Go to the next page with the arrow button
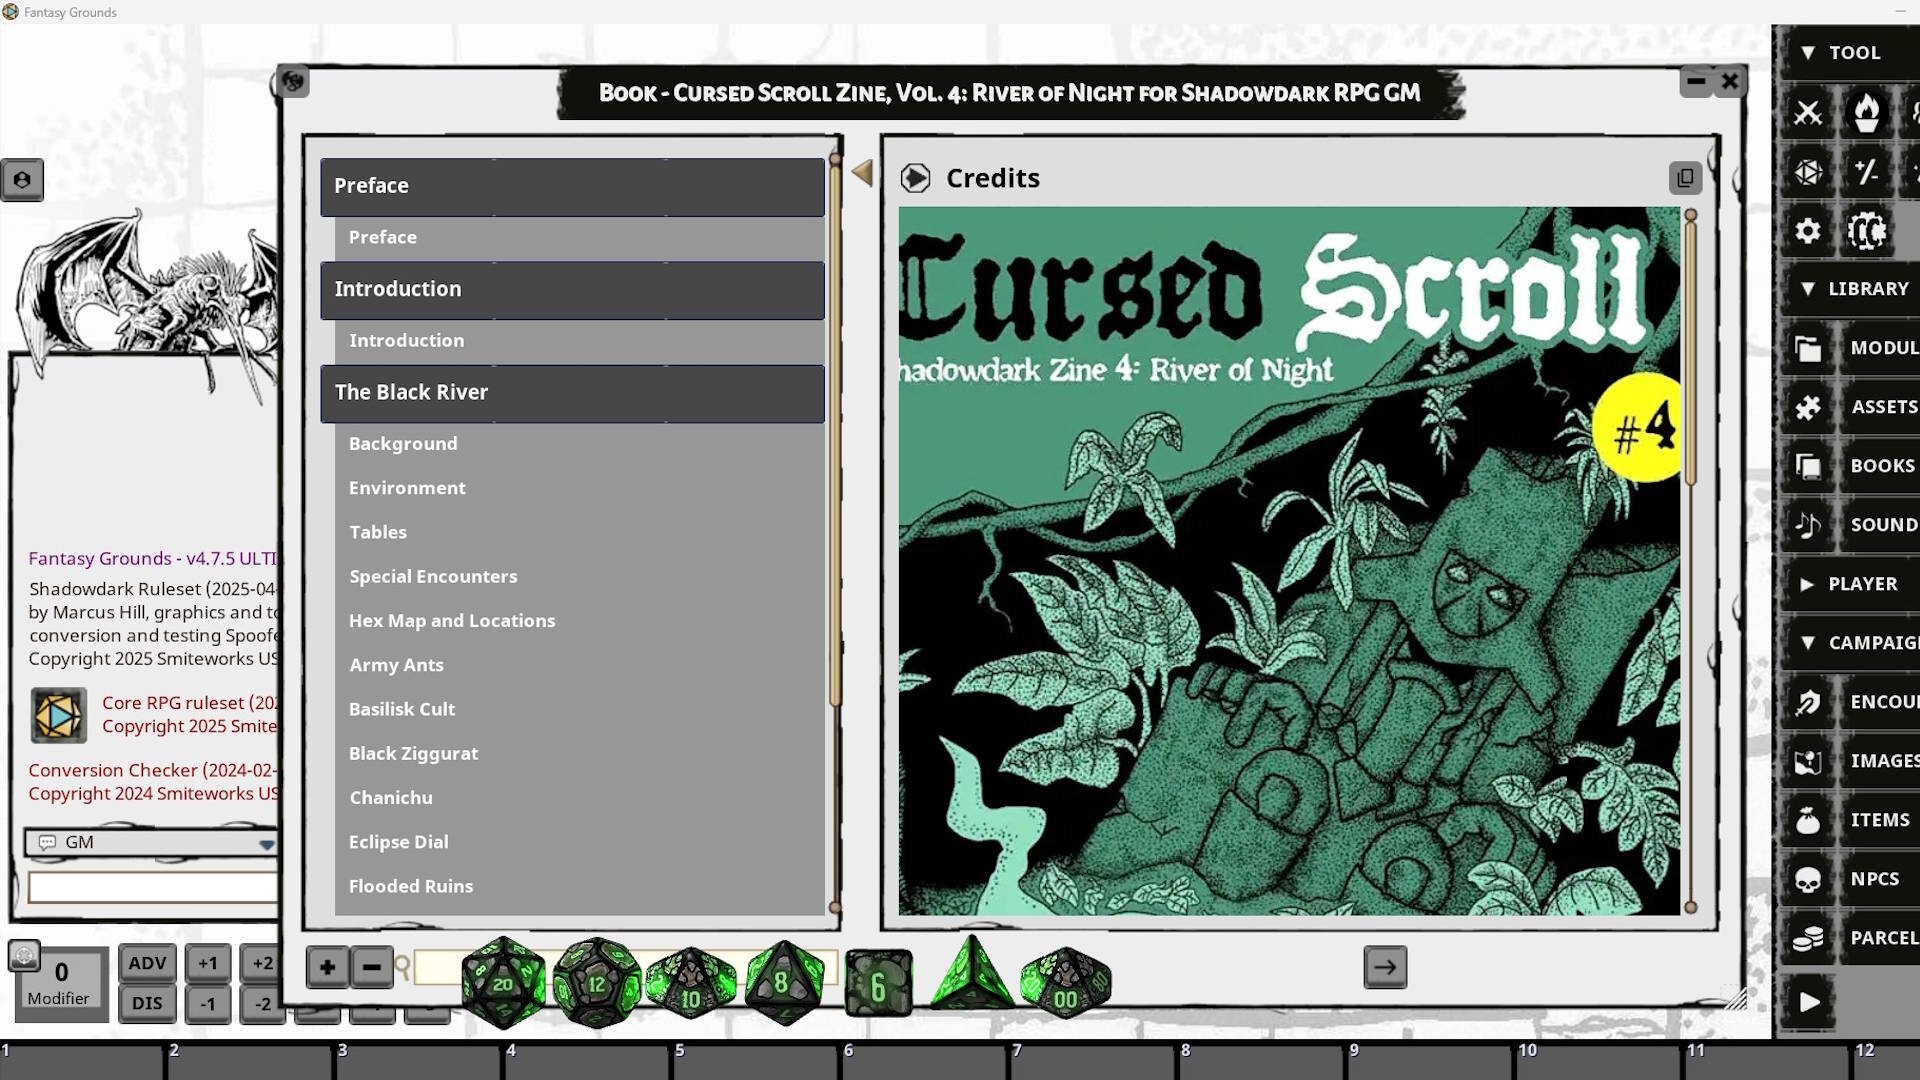The width and height of the screenshot is (1920, 1080). point(1384,967)
